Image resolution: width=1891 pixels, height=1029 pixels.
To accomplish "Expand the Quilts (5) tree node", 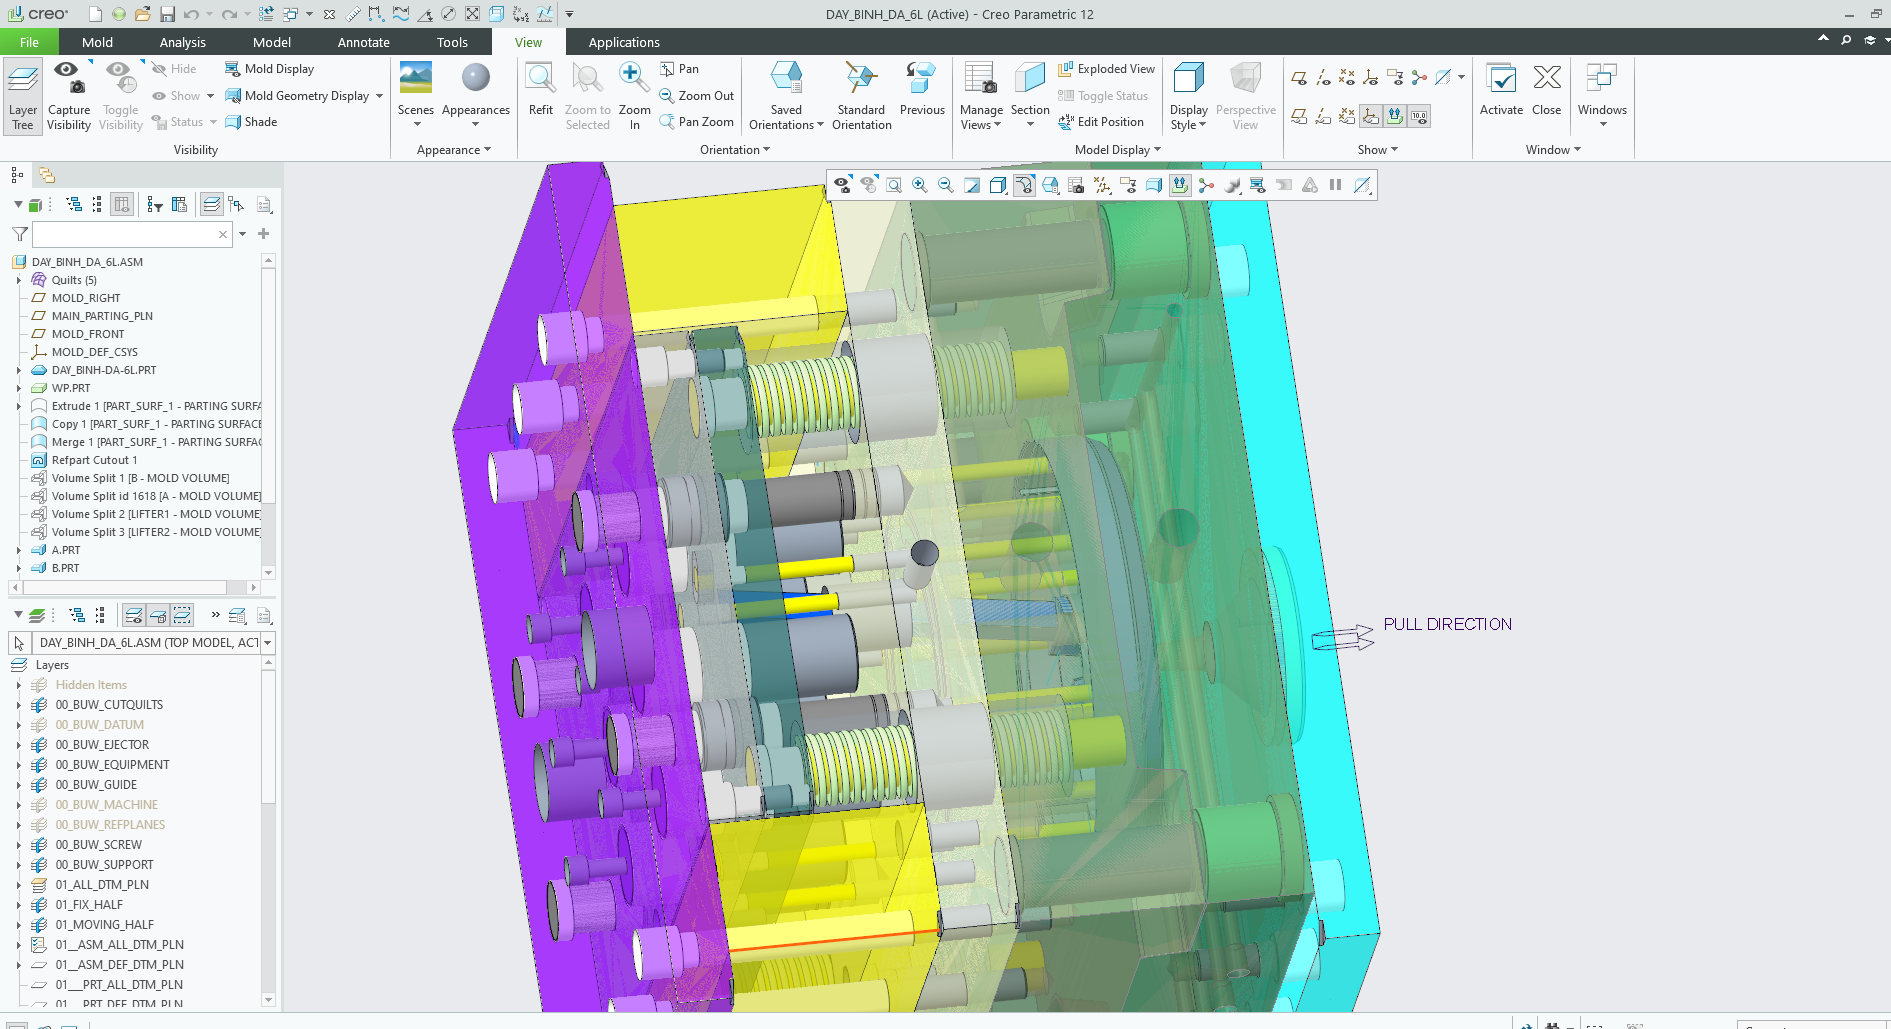I will point(19,280).
